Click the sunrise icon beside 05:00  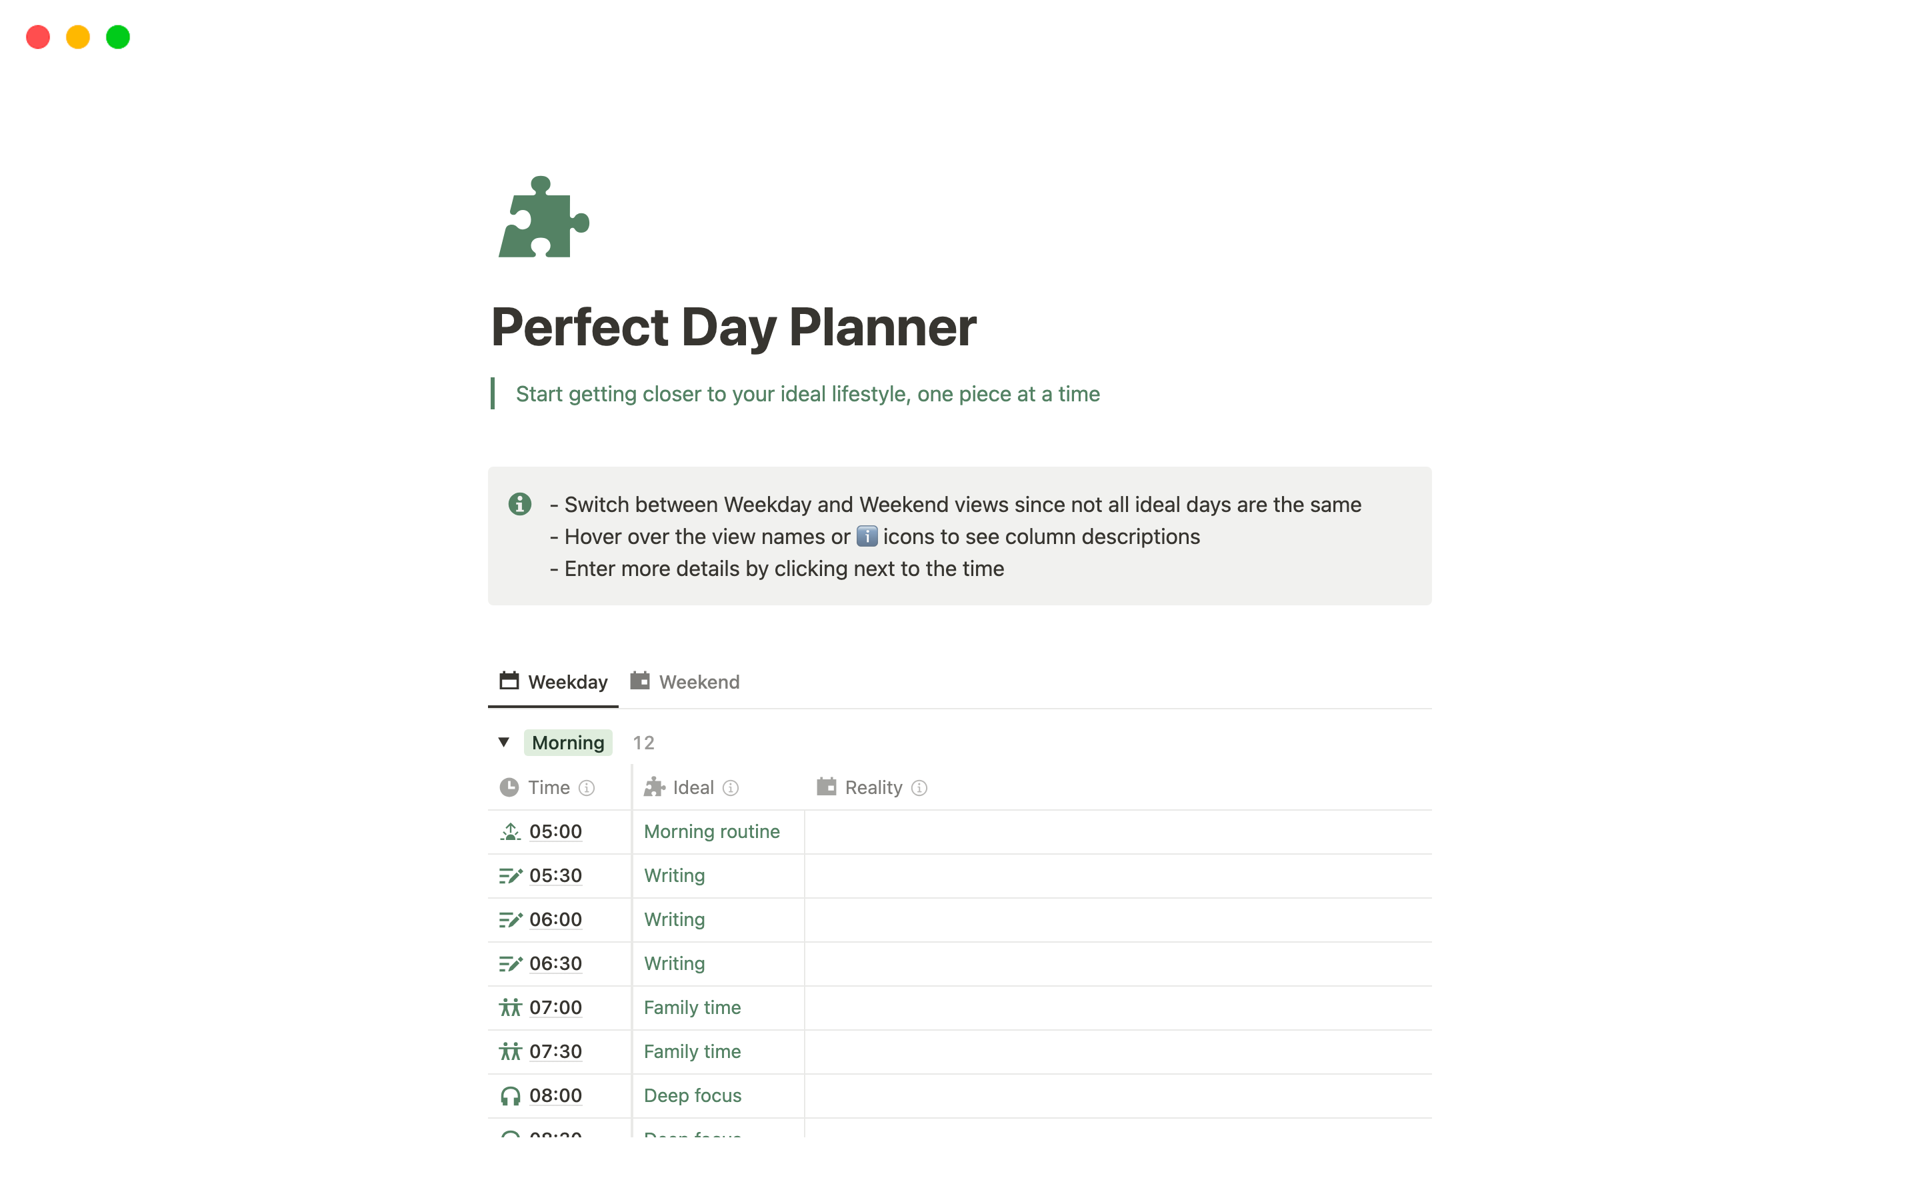(x=510, y=831)
